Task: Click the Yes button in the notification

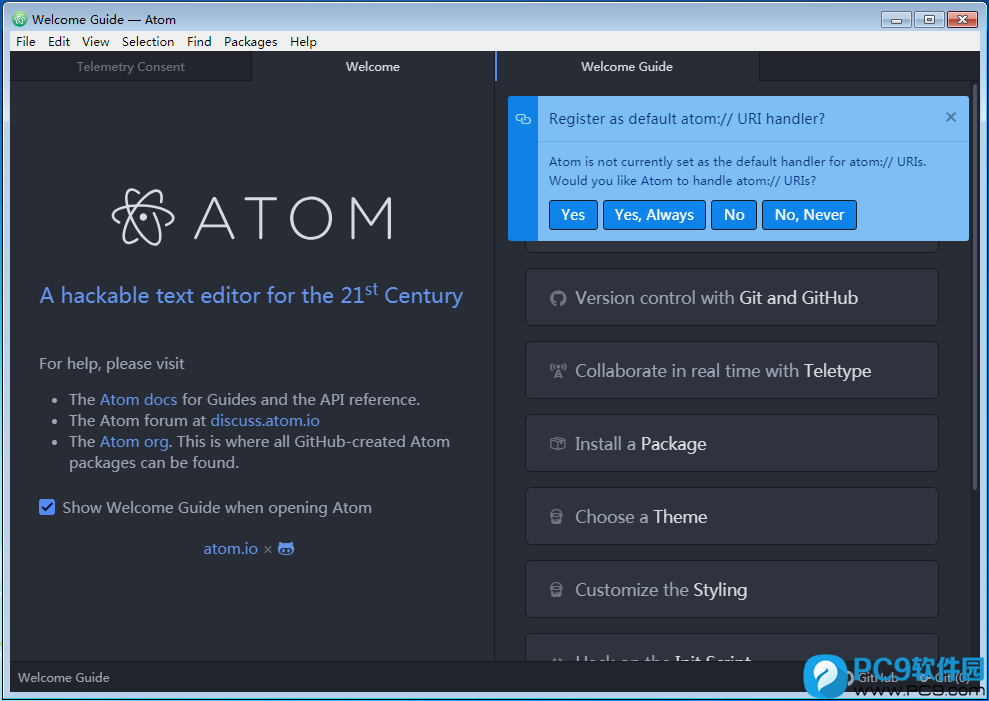Action: tap(573, 215)
